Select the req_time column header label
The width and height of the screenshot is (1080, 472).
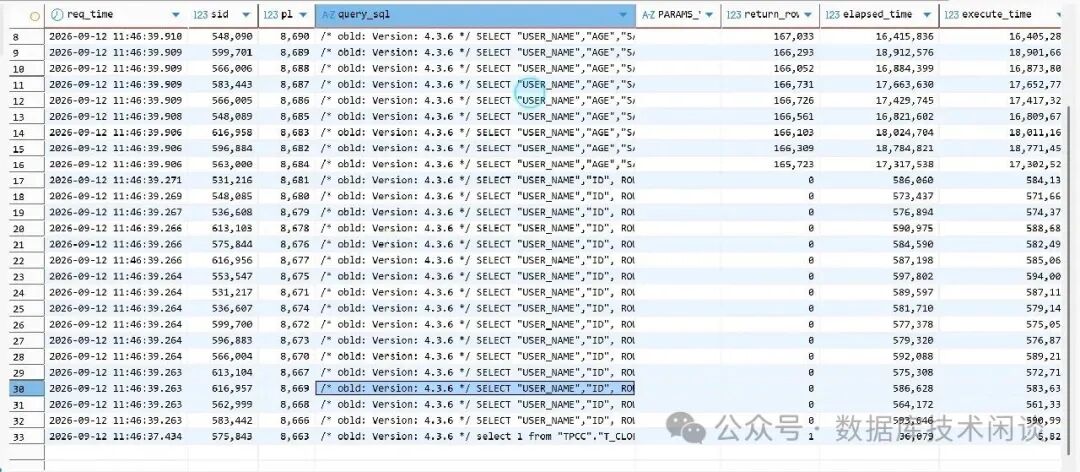tap(90, 14)
